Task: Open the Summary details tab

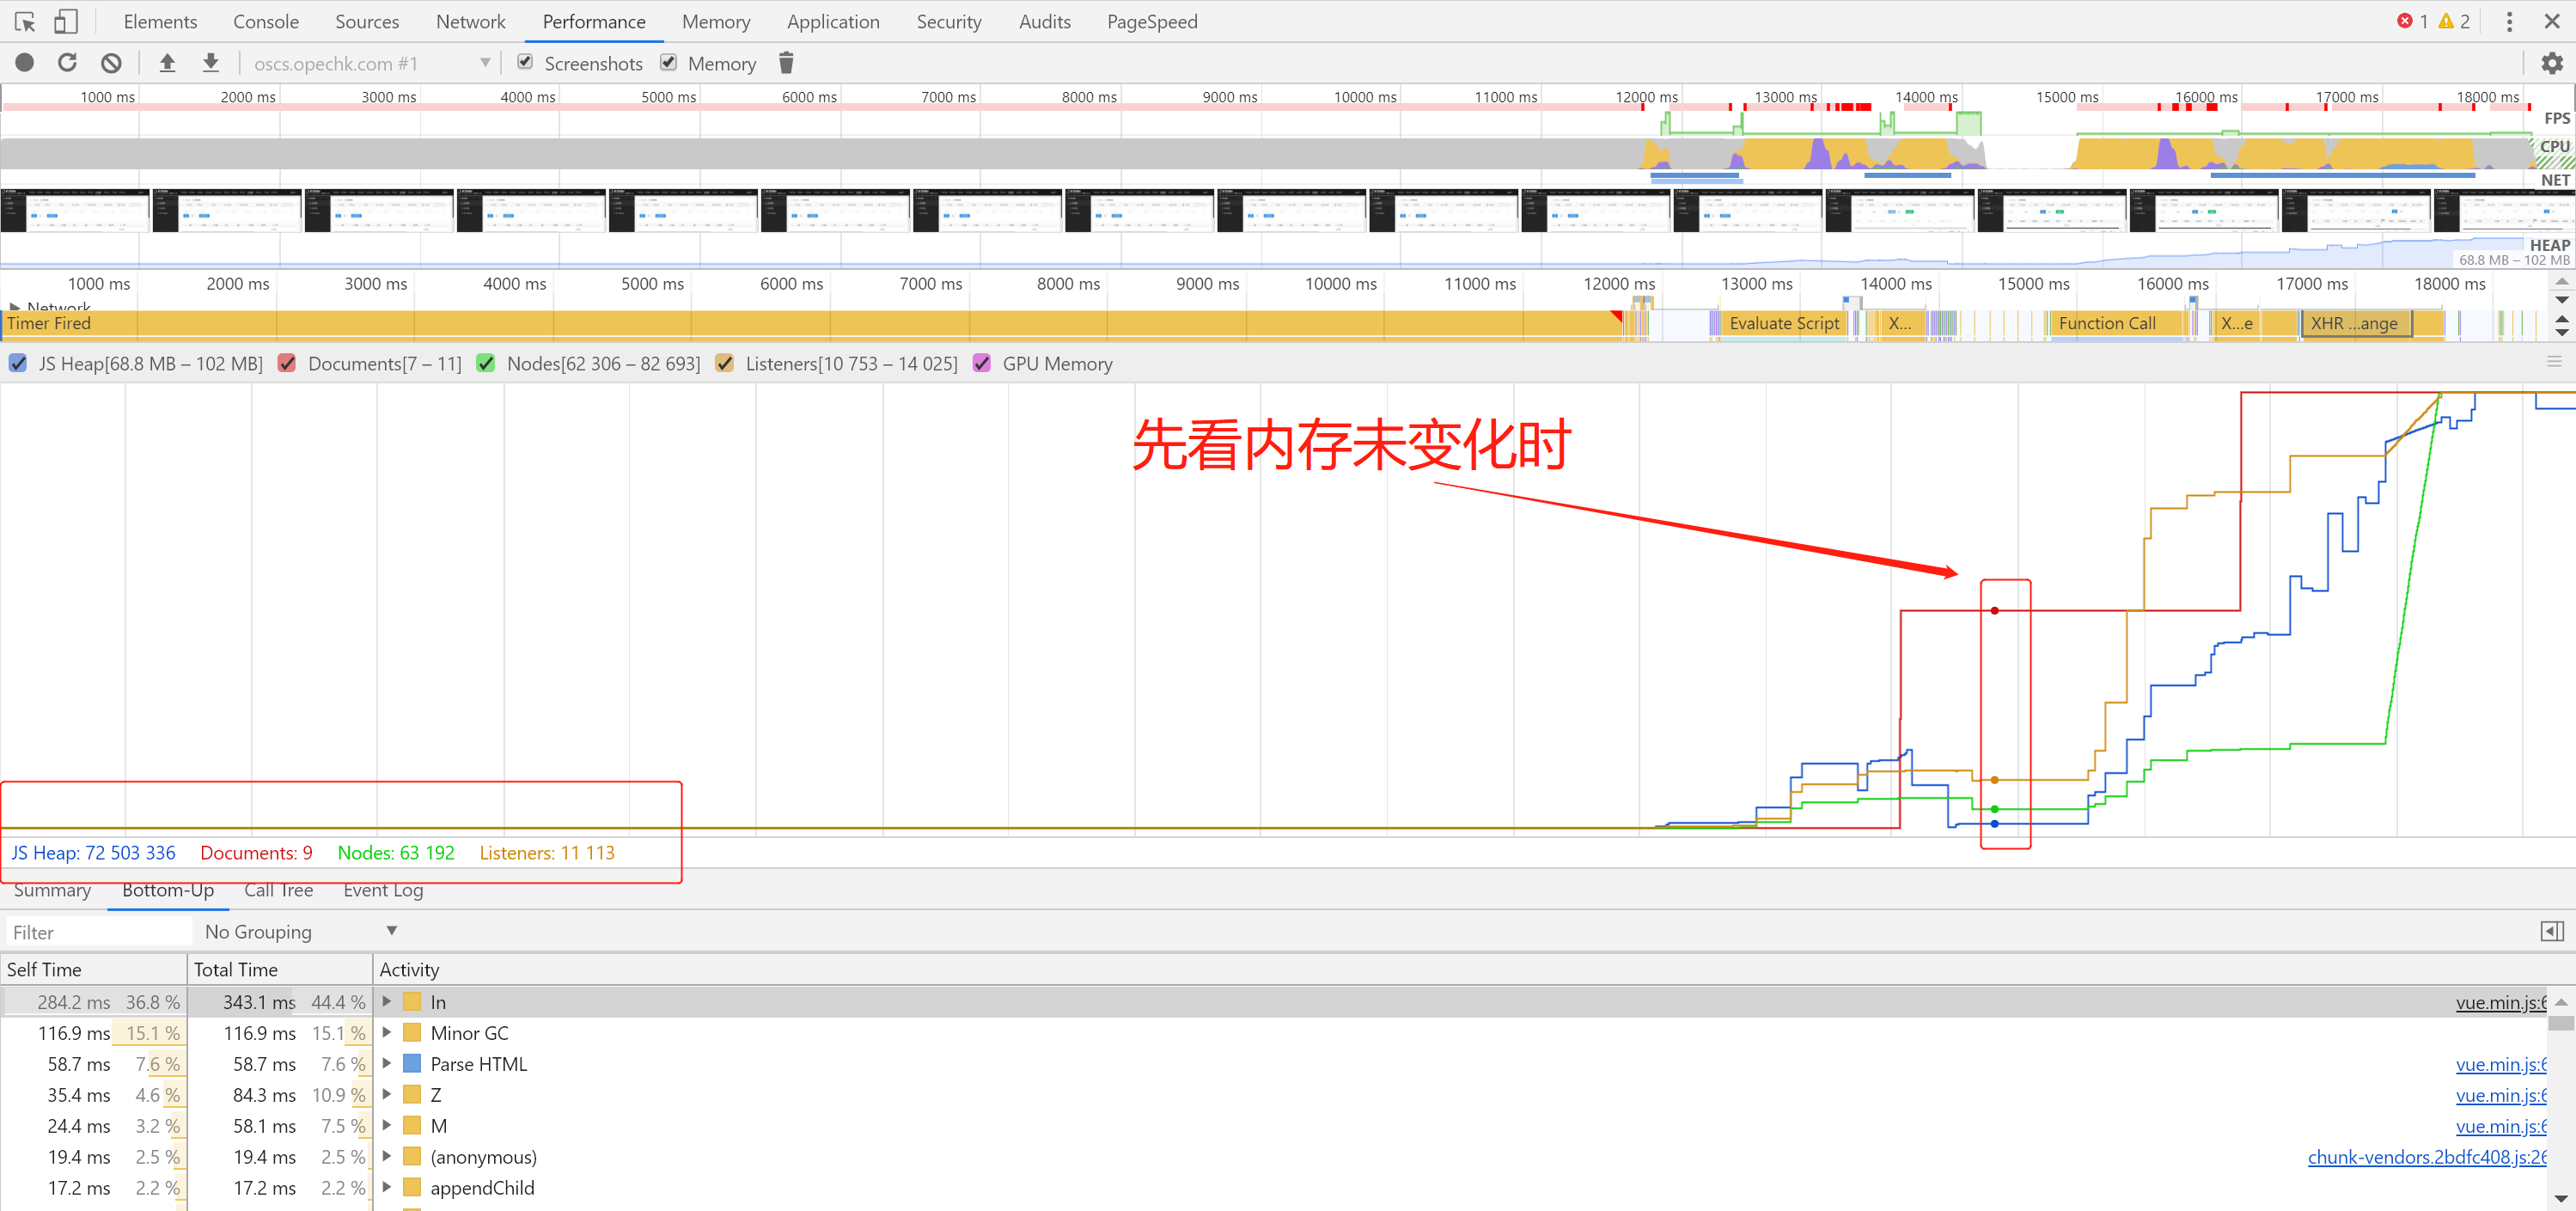Action: click(52, 889)
